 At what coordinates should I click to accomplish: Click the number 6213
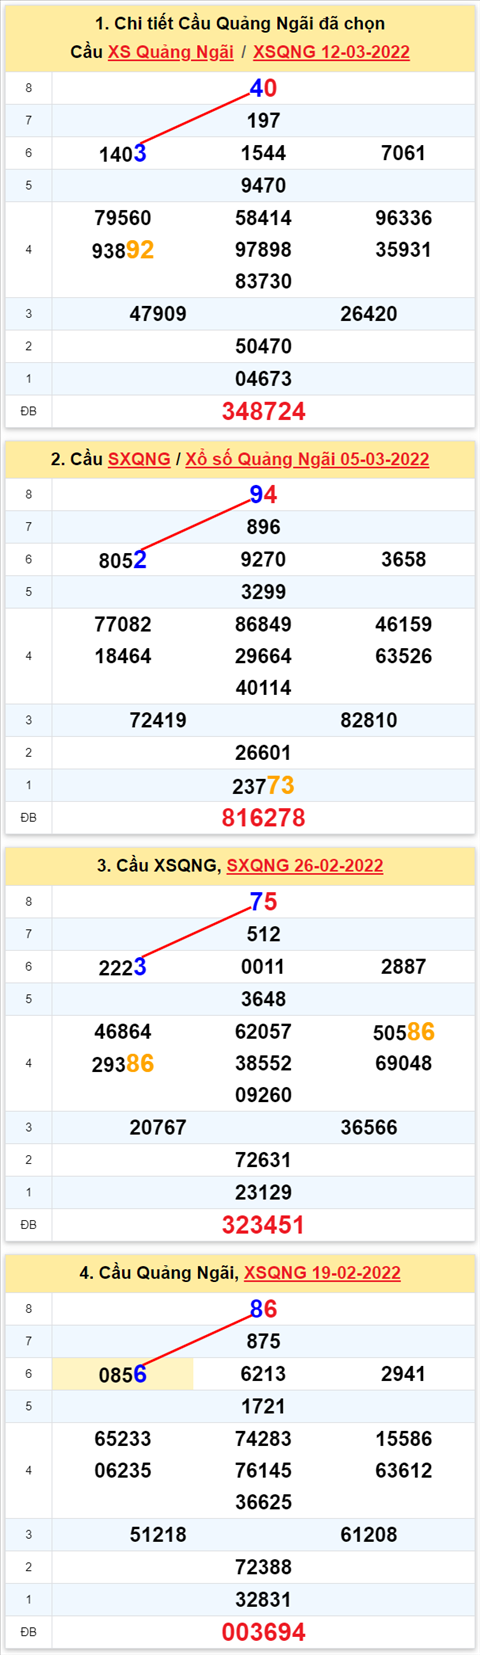[263, 1374]
